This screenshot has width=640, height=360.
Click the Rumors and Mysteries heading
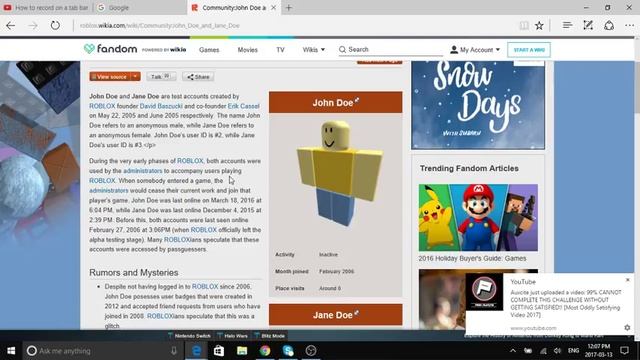point(133,273)
